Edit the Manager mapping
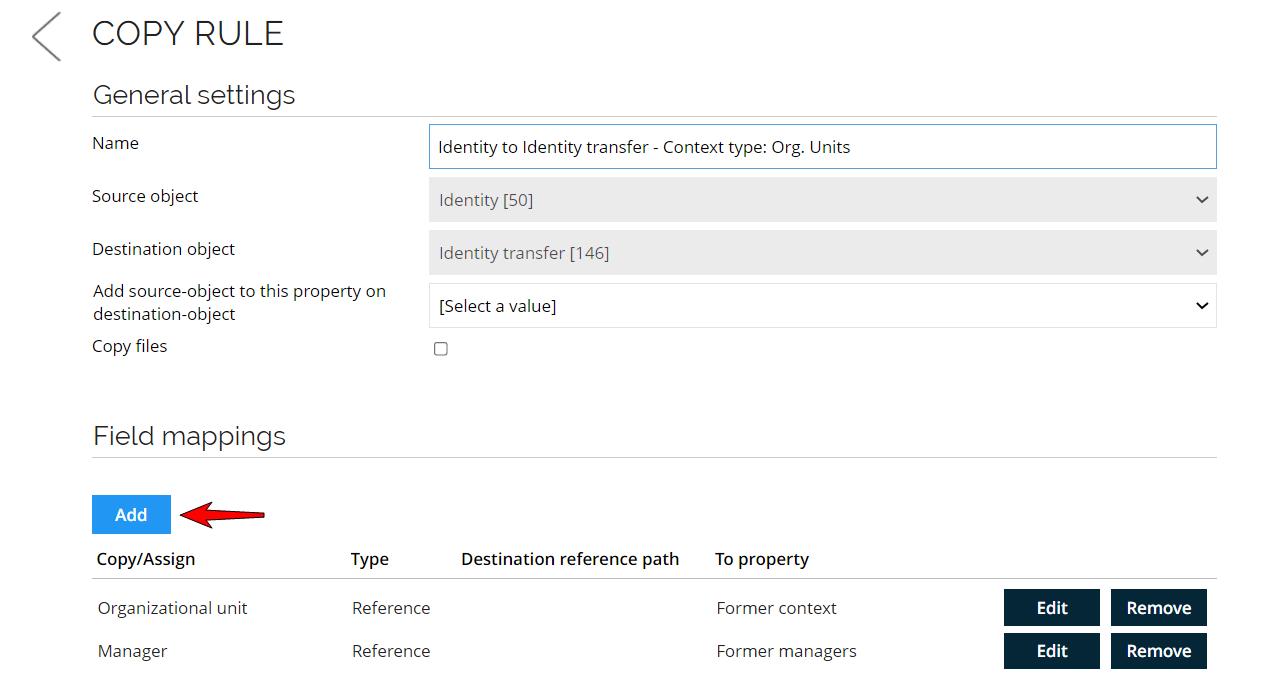 (x=1052, y=651)
